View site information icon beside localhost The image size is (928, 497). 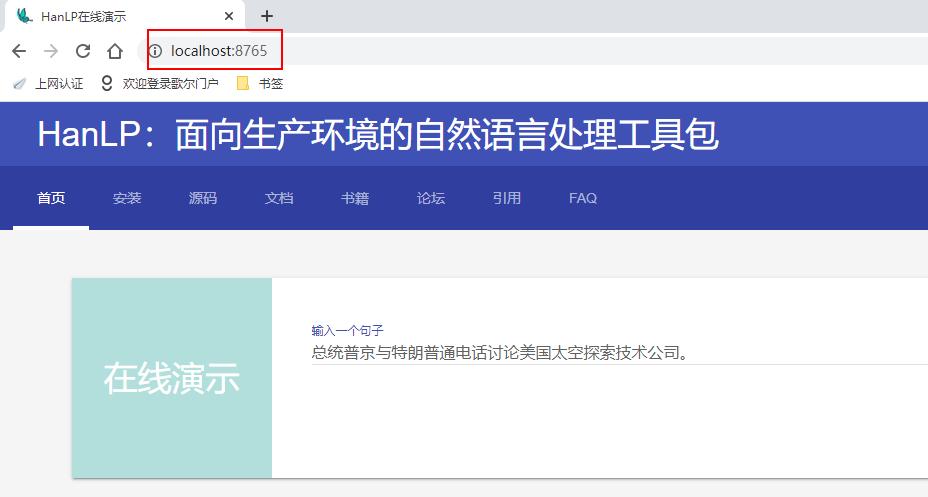tap(155, 51)
